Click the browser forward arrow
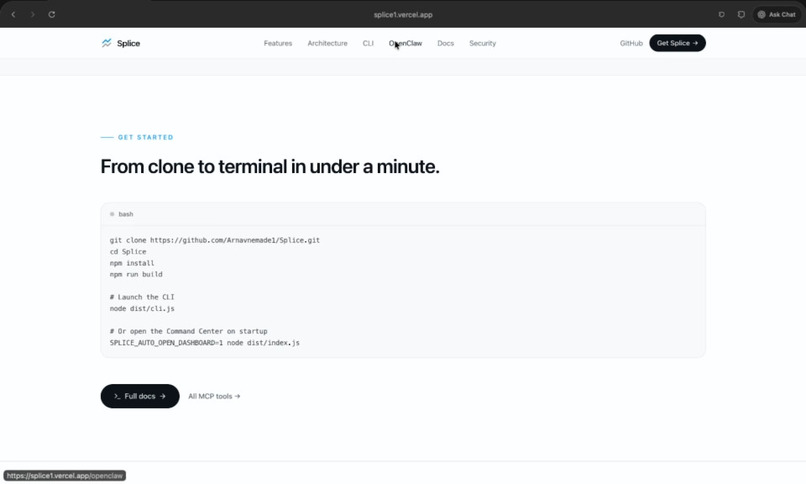The height and width of the screenshot is (484, 806). (32, 14)
